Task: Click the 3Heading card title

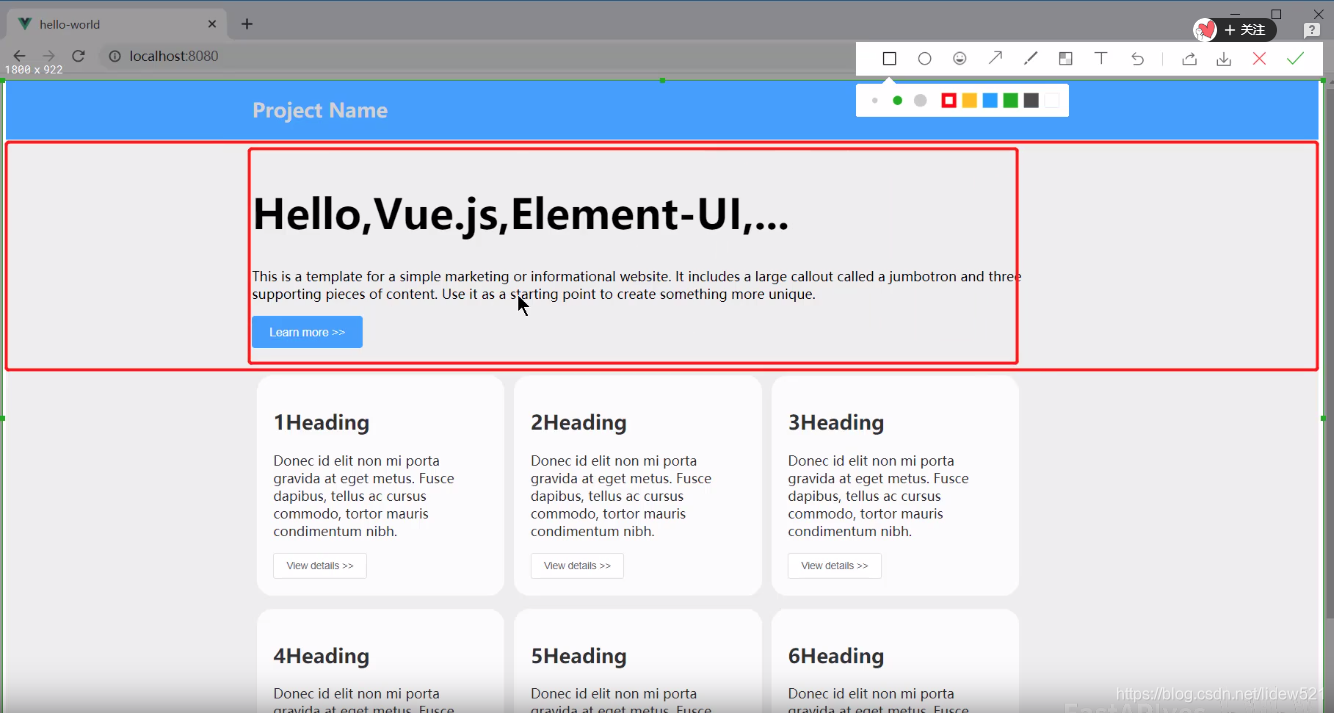Action: coord(836,423)
